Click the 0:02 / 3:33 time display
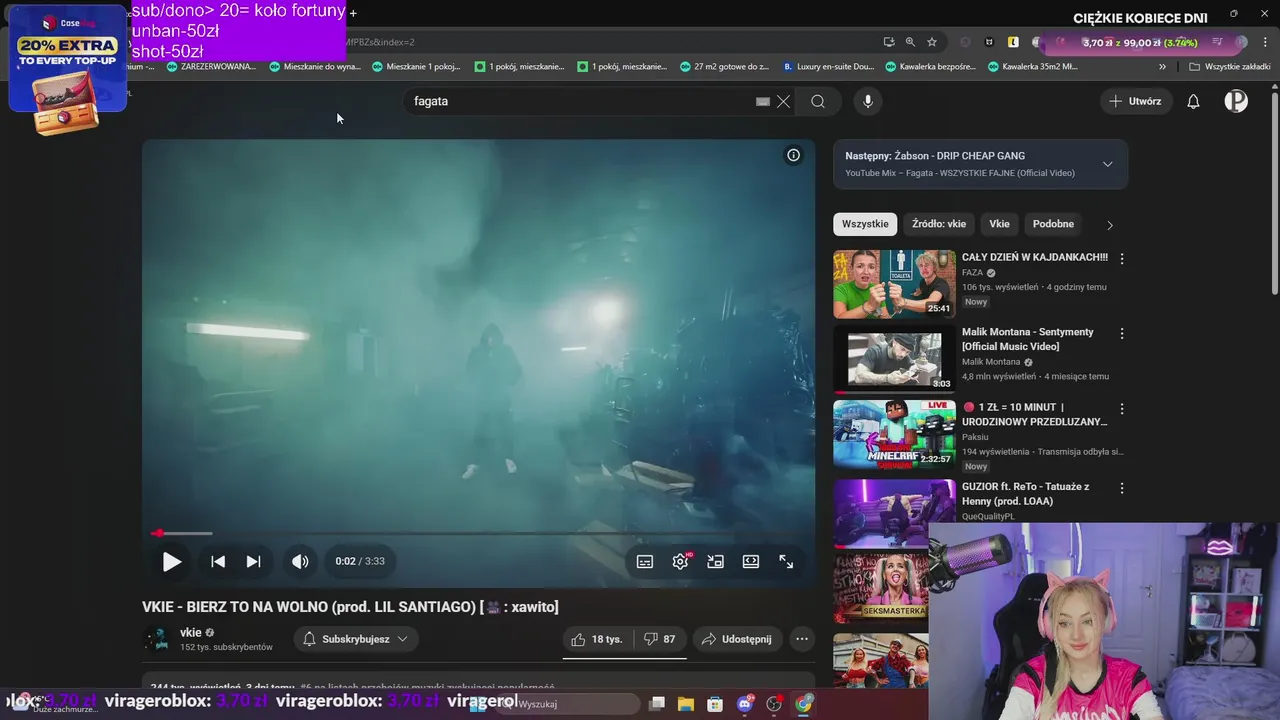Viewport: 1280px width, 720px height. (x=360, y=562)
